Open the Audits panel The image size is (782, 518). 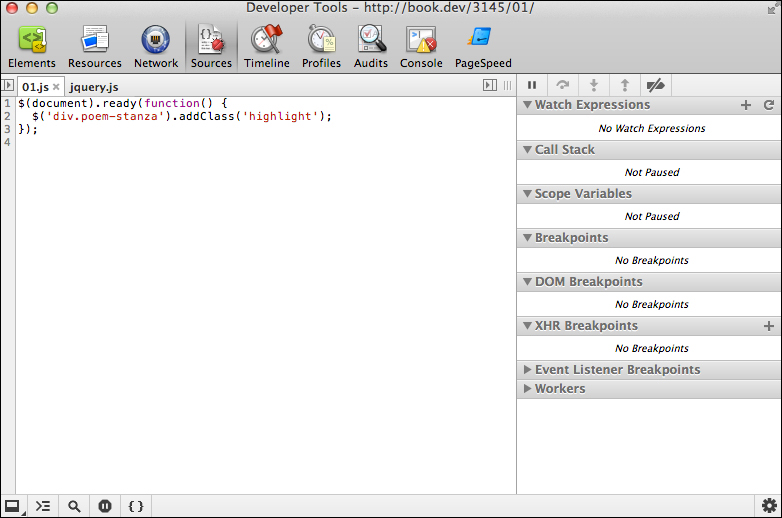tap(371, 47)
